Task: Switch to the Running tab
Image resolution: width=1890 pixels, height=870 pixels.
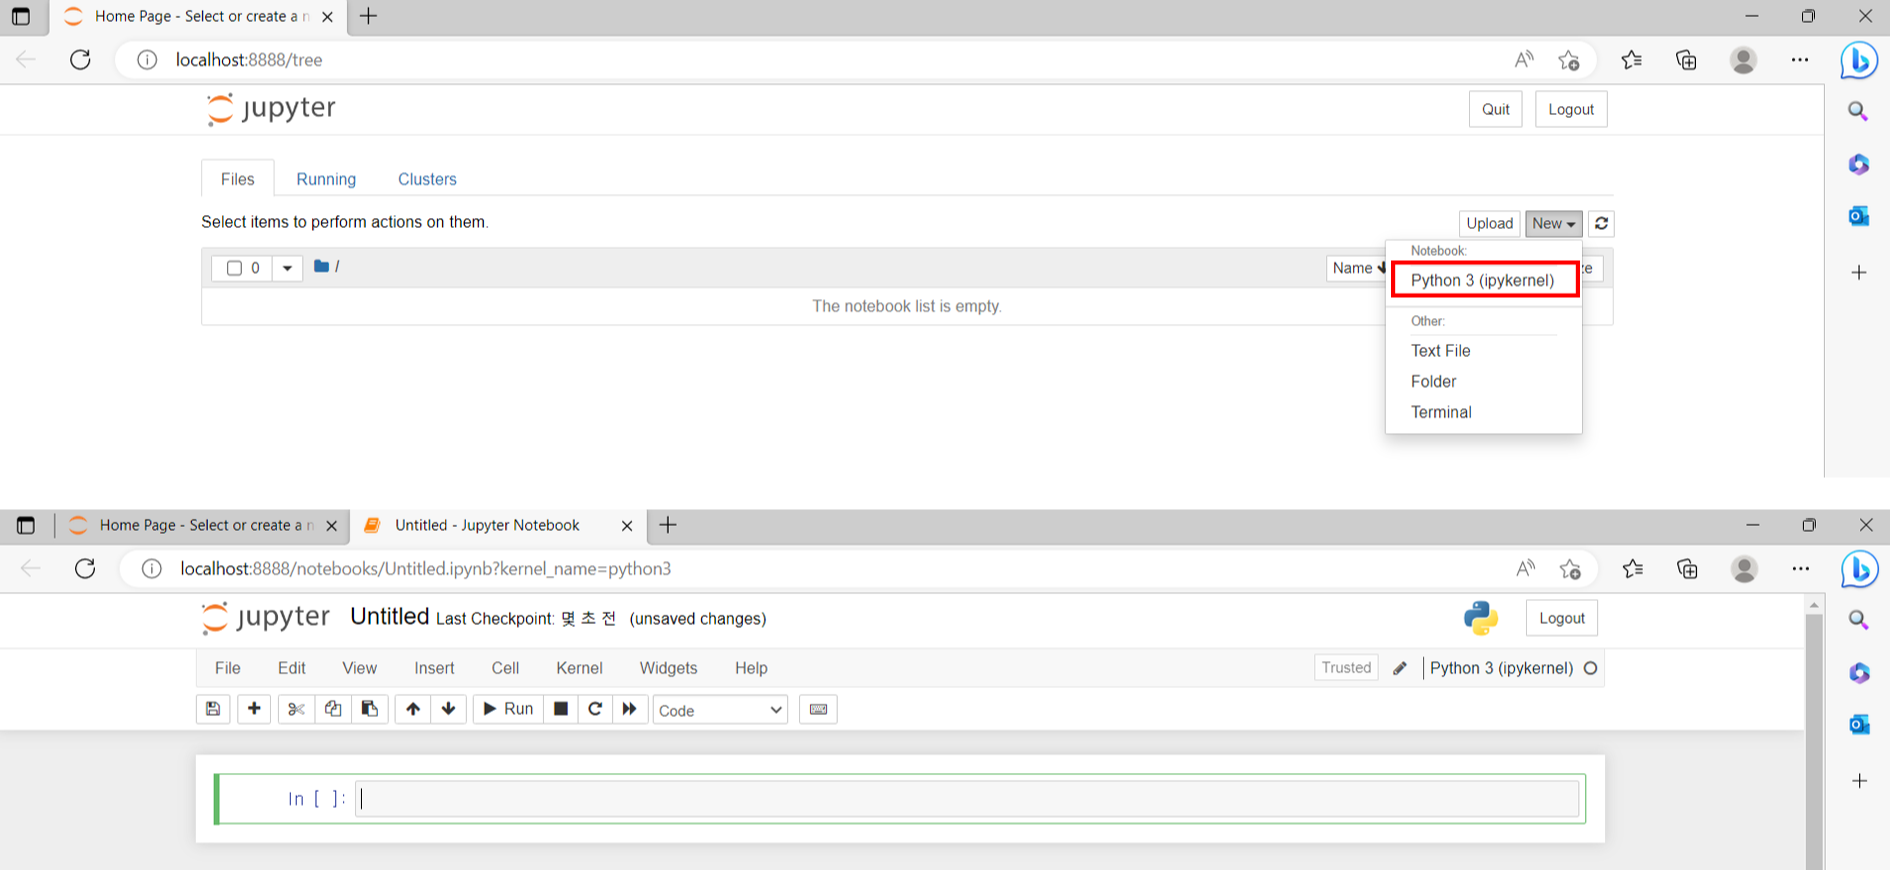Action: point(326,179)
